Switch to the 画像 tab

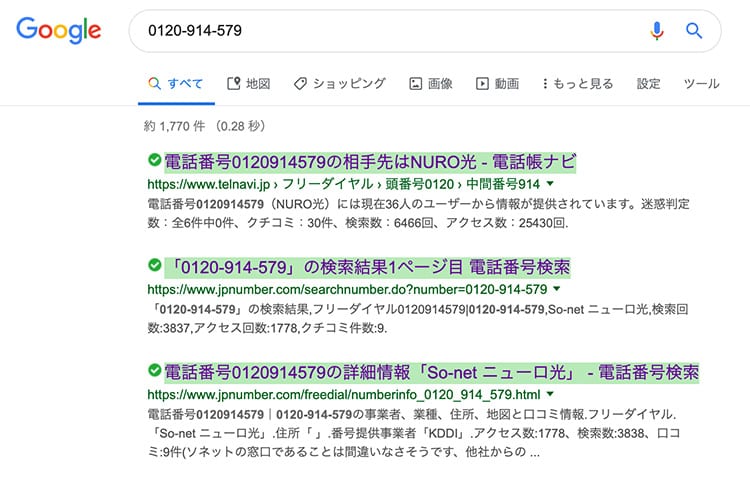click(431, 84)
